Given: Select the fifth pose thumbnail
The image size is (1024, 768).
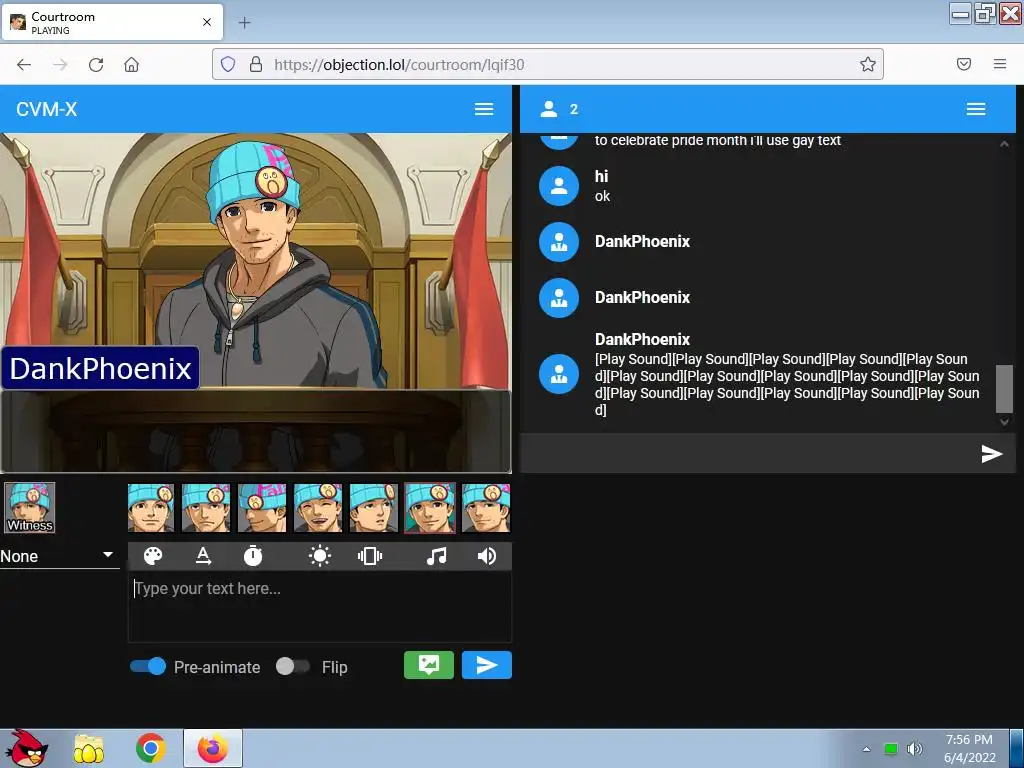Looking at the screenshot, I should tap(374, 508).
